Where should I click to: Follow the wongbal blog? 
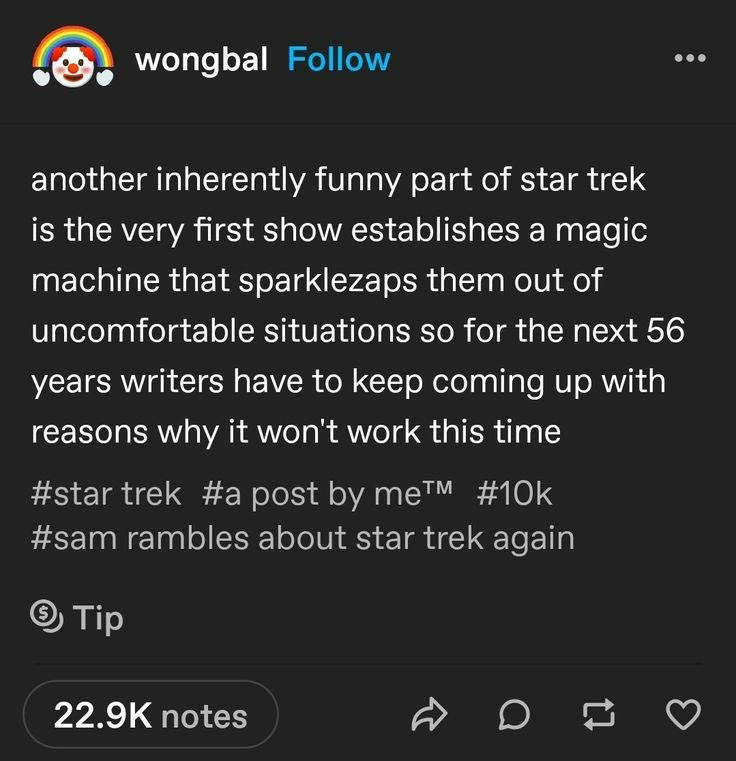[339, 59]
